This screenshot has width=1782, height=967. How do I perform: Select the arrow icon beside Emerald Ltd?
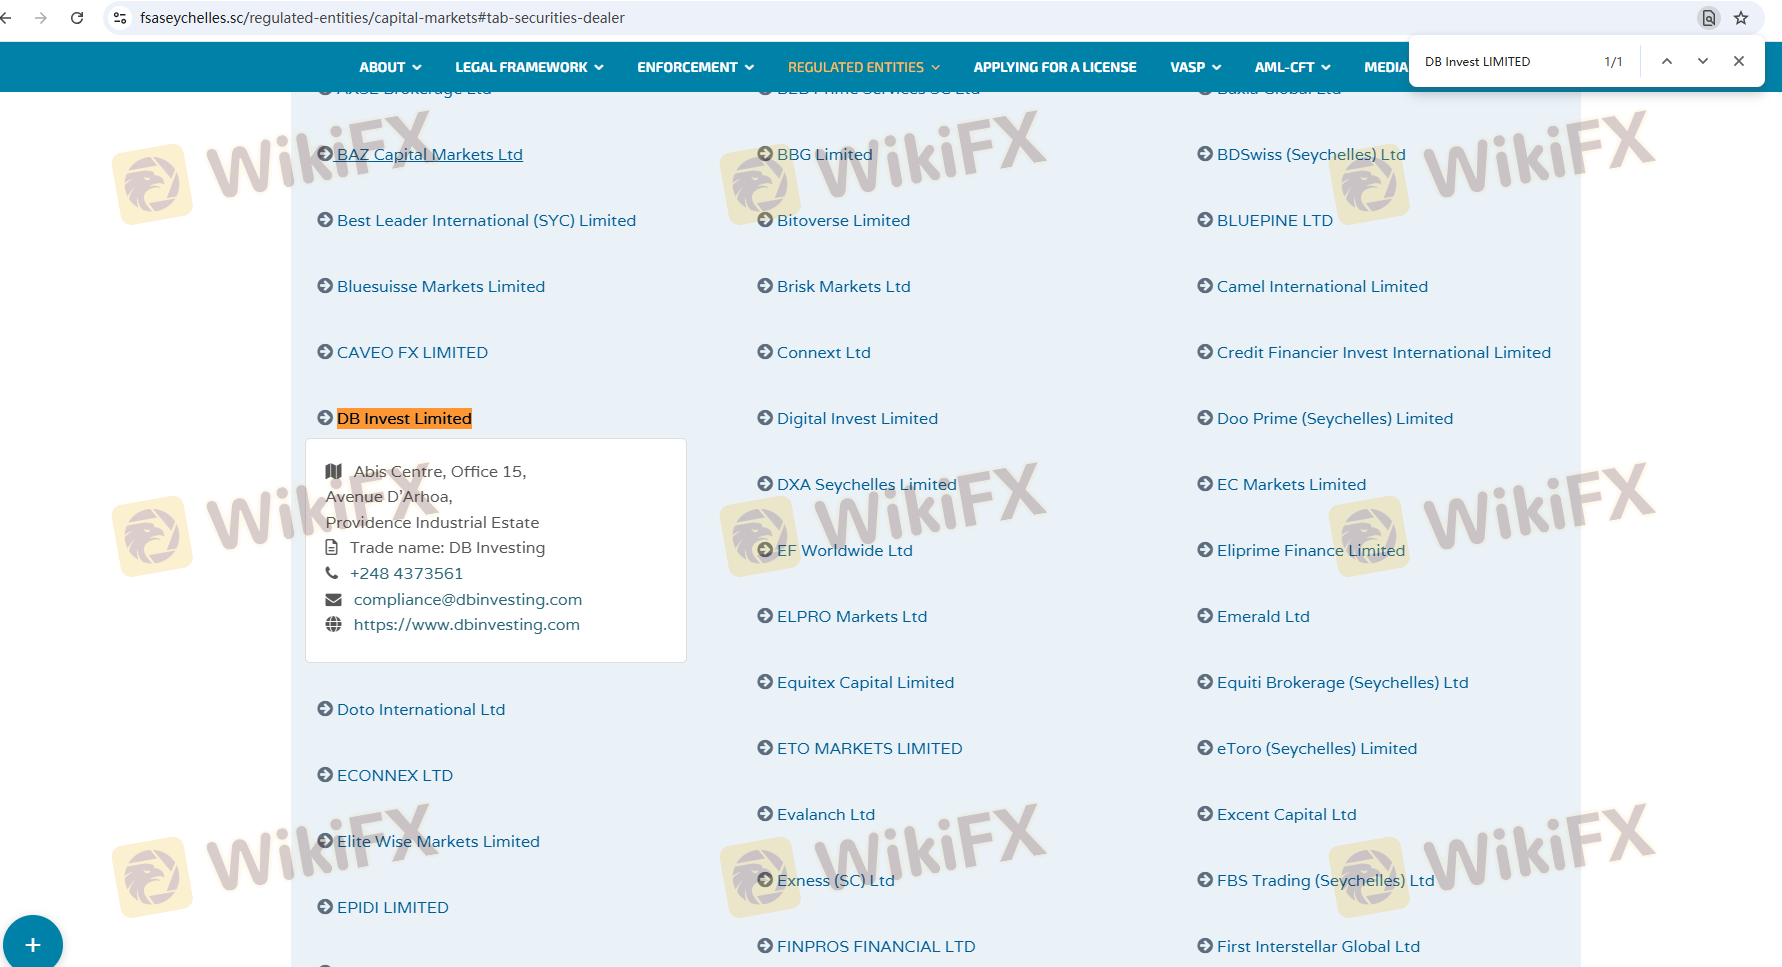click(1205, 616)
